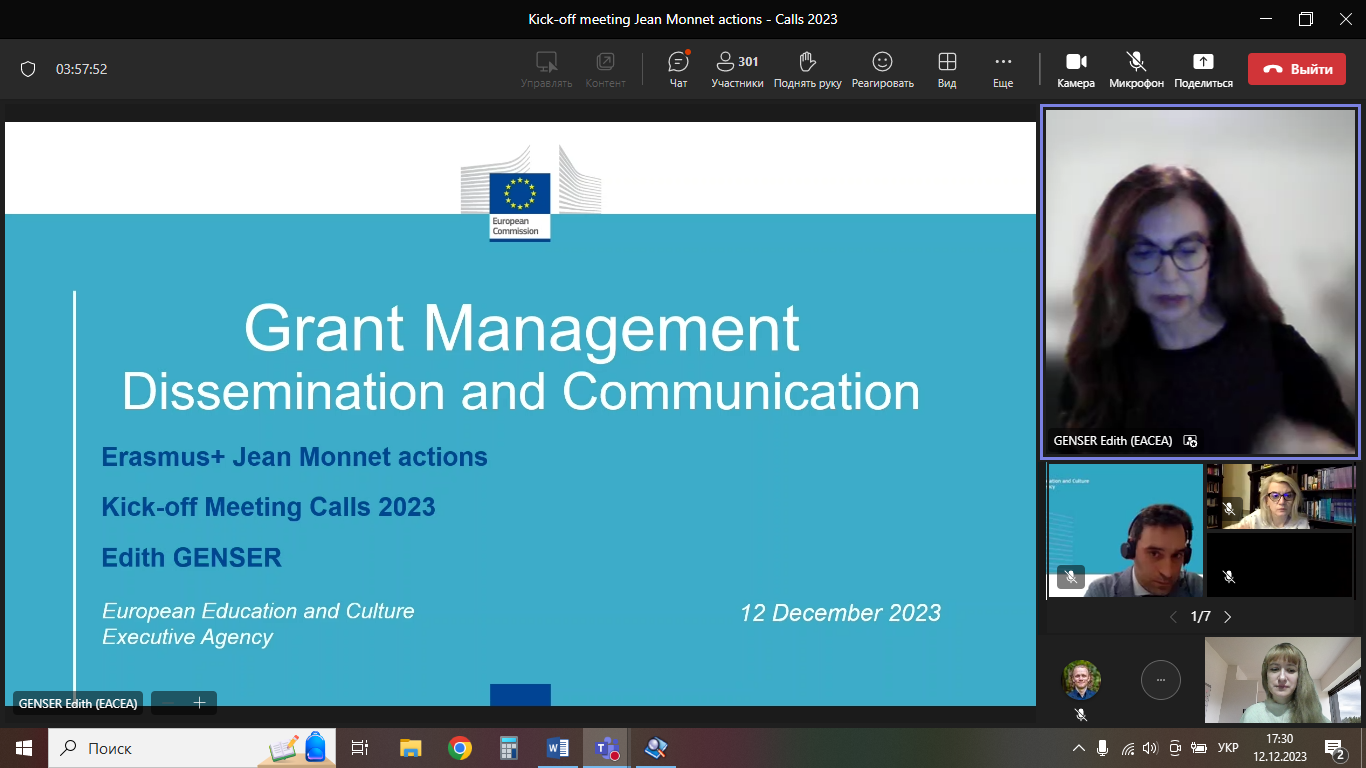
Task: Toggle the microphone mute
Action: pos(1136,69)
